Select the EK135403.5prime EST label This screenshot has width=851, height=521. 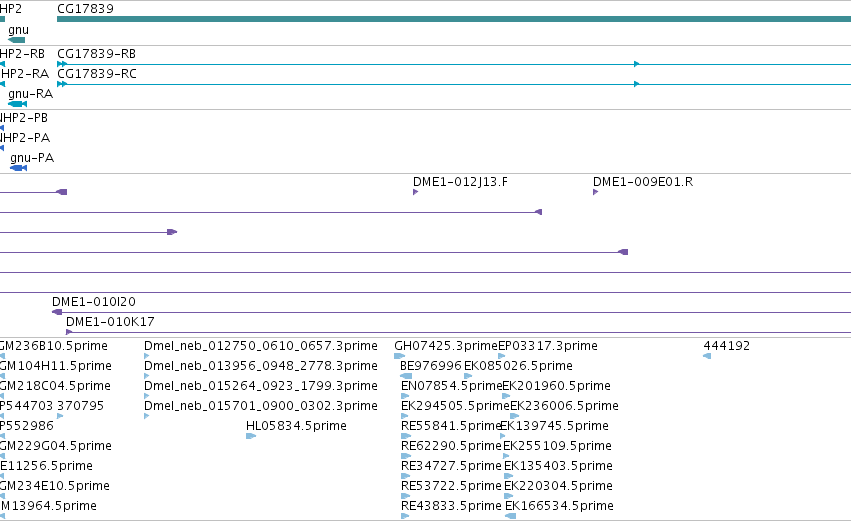558,466
